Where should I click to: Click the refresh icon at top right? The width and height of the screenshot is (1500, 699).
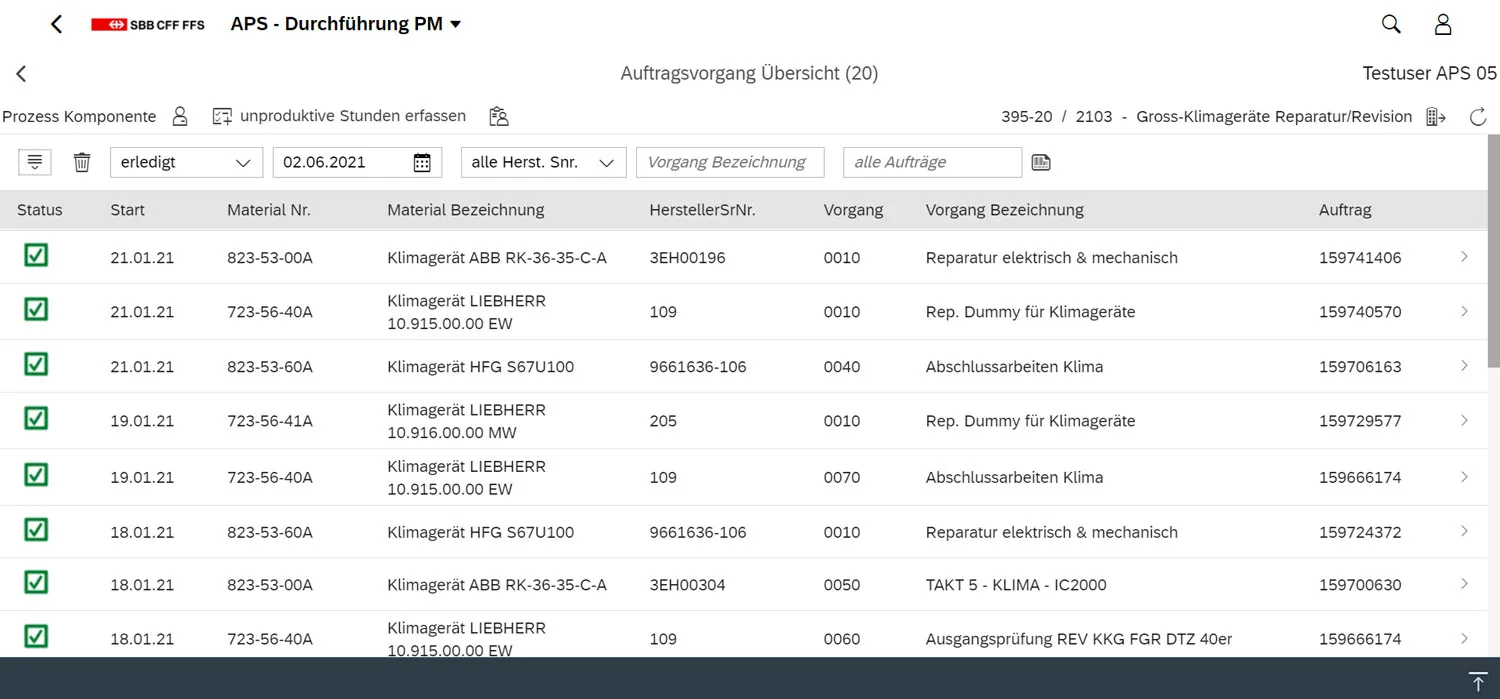(1478, 117)
